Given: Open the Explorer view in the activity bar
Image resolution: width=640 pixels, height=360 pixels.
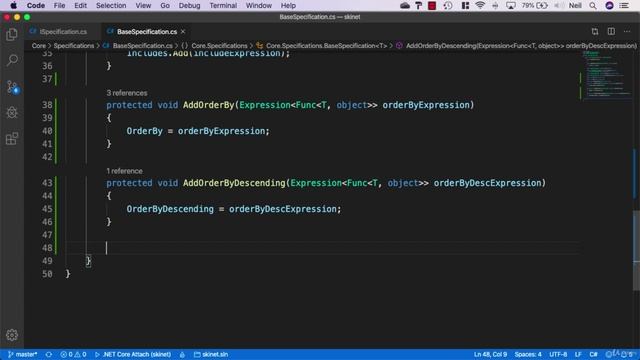Looking at the screenshot, I should (x=12, y=35).
